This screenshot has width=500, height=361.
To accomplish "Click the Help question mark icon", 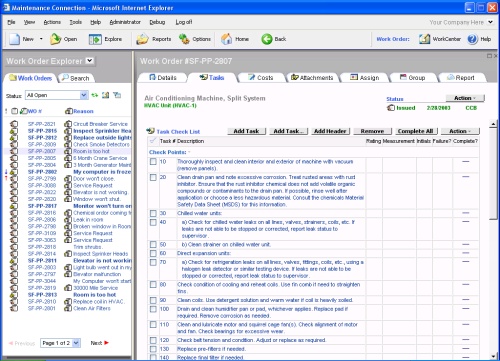I will click(472, 39).
